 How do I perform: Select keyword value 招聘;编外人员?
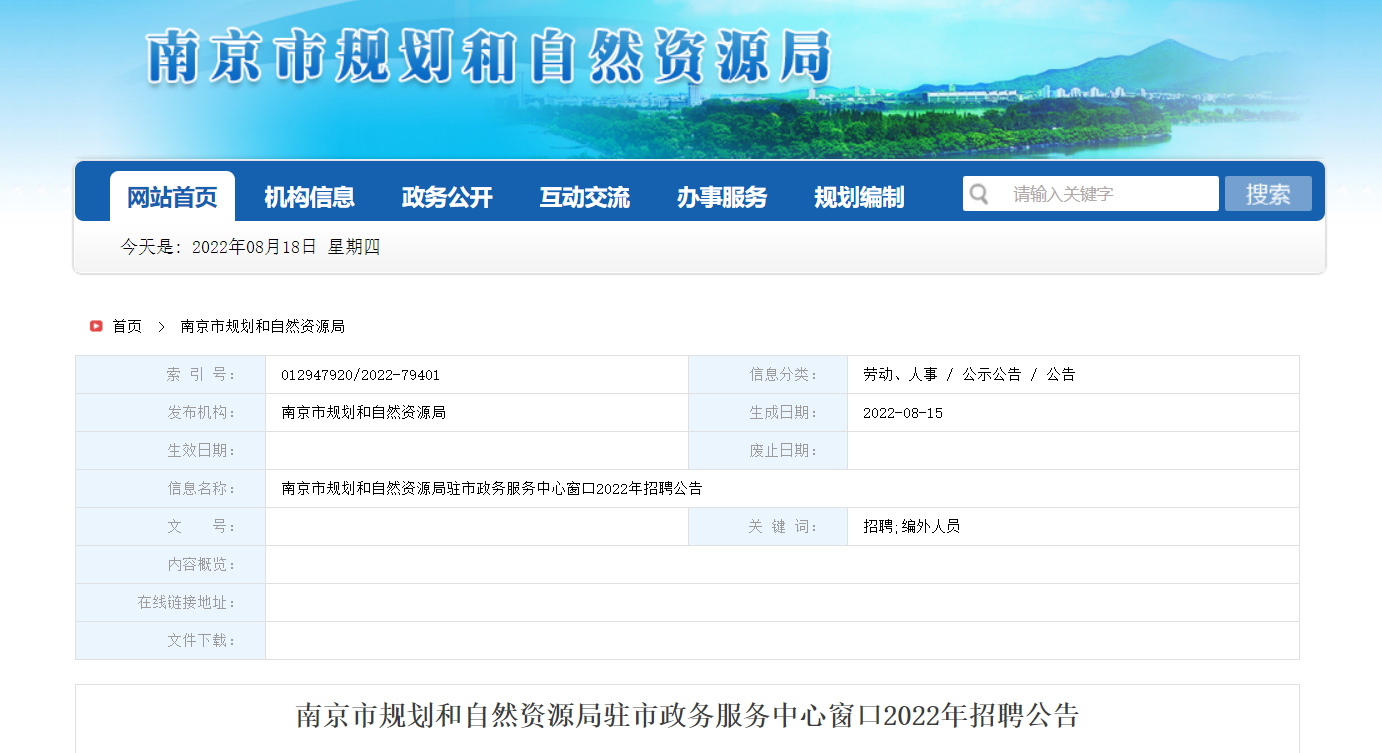(x=911, y=526)
